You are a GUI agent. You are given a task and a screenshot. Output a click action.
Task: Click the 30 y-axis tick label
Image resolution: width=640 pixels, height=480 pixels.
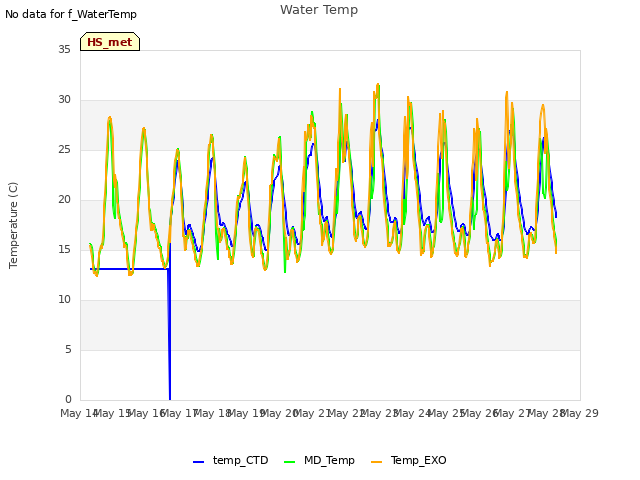[x=64, y=100]
